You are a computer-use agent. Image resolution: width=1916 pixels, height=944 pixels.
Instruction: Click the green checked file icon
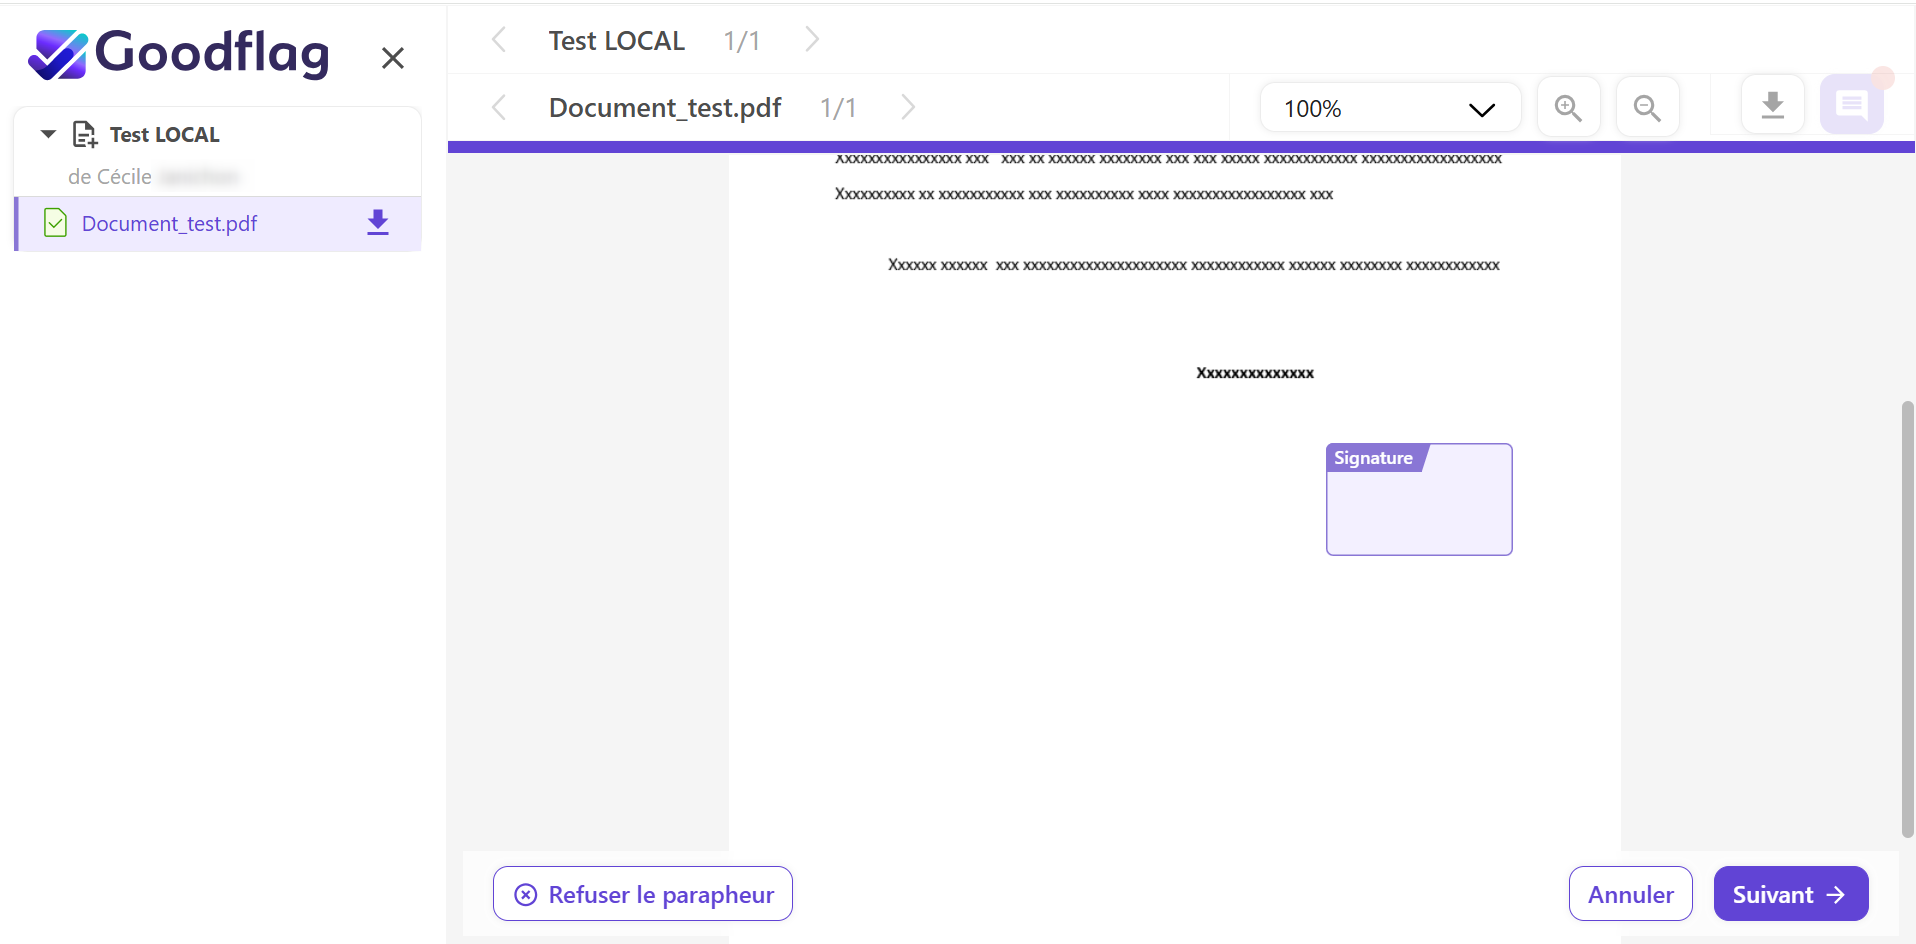[56, 222]
